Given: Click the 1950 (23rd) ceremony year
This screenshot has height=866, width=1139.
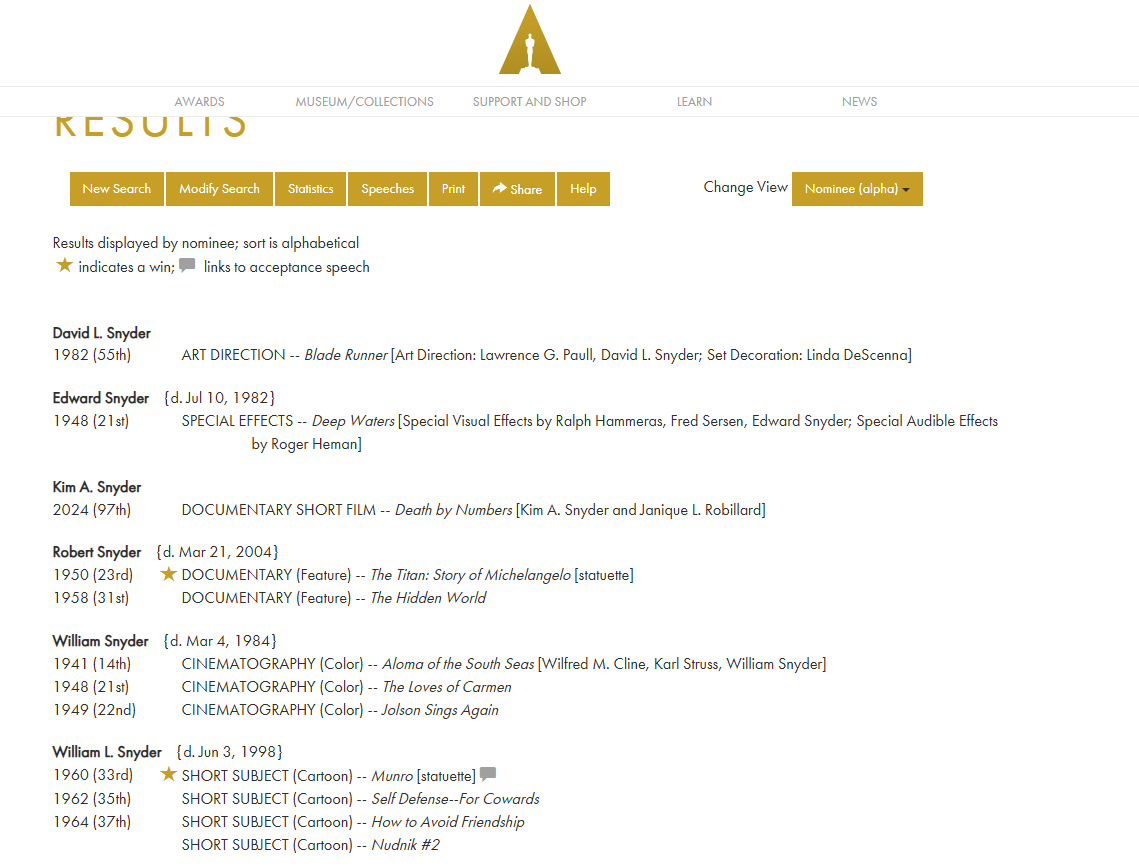Looking at the screenshot, I should [93, 575].
